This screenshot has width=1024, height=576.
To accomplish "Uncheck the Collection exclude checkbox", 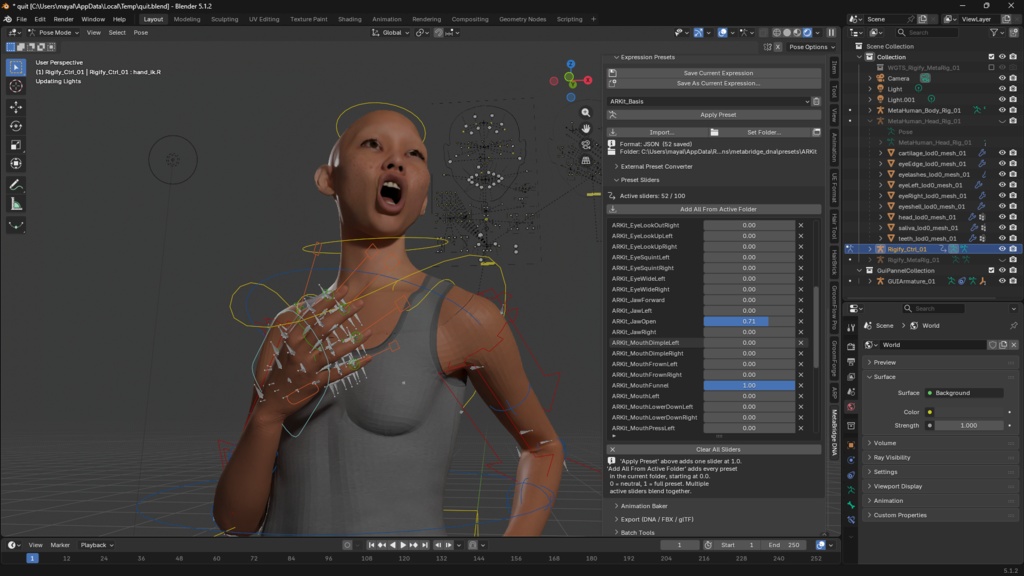I will coord(991,57).
